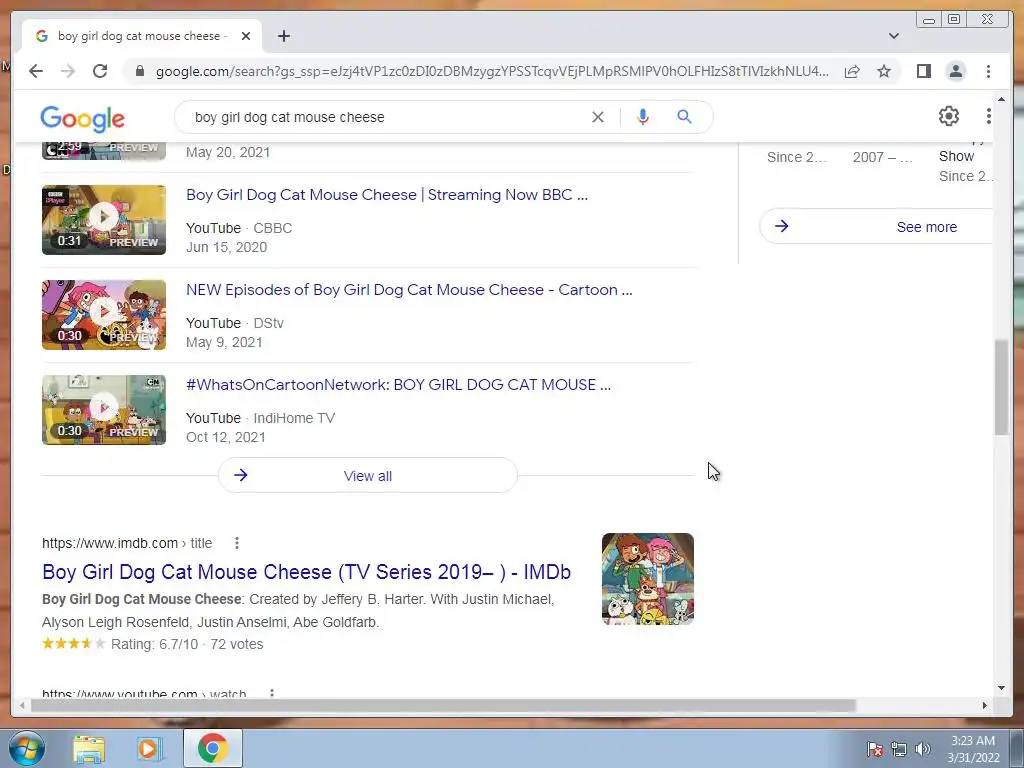Click the IMDb result show image
The height and width of the screenshot is (768, 1024).
tap(647, 579)
